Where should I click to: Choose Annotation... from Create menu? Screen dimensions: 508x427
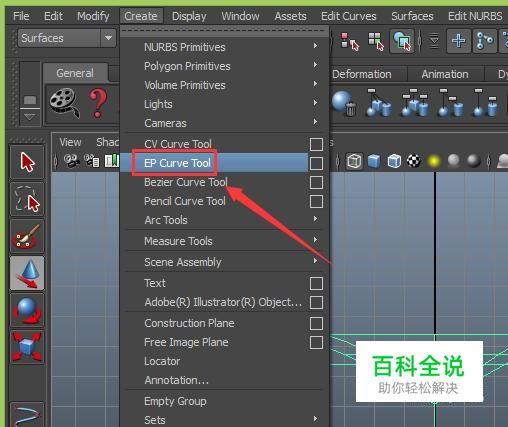point(177,380)
